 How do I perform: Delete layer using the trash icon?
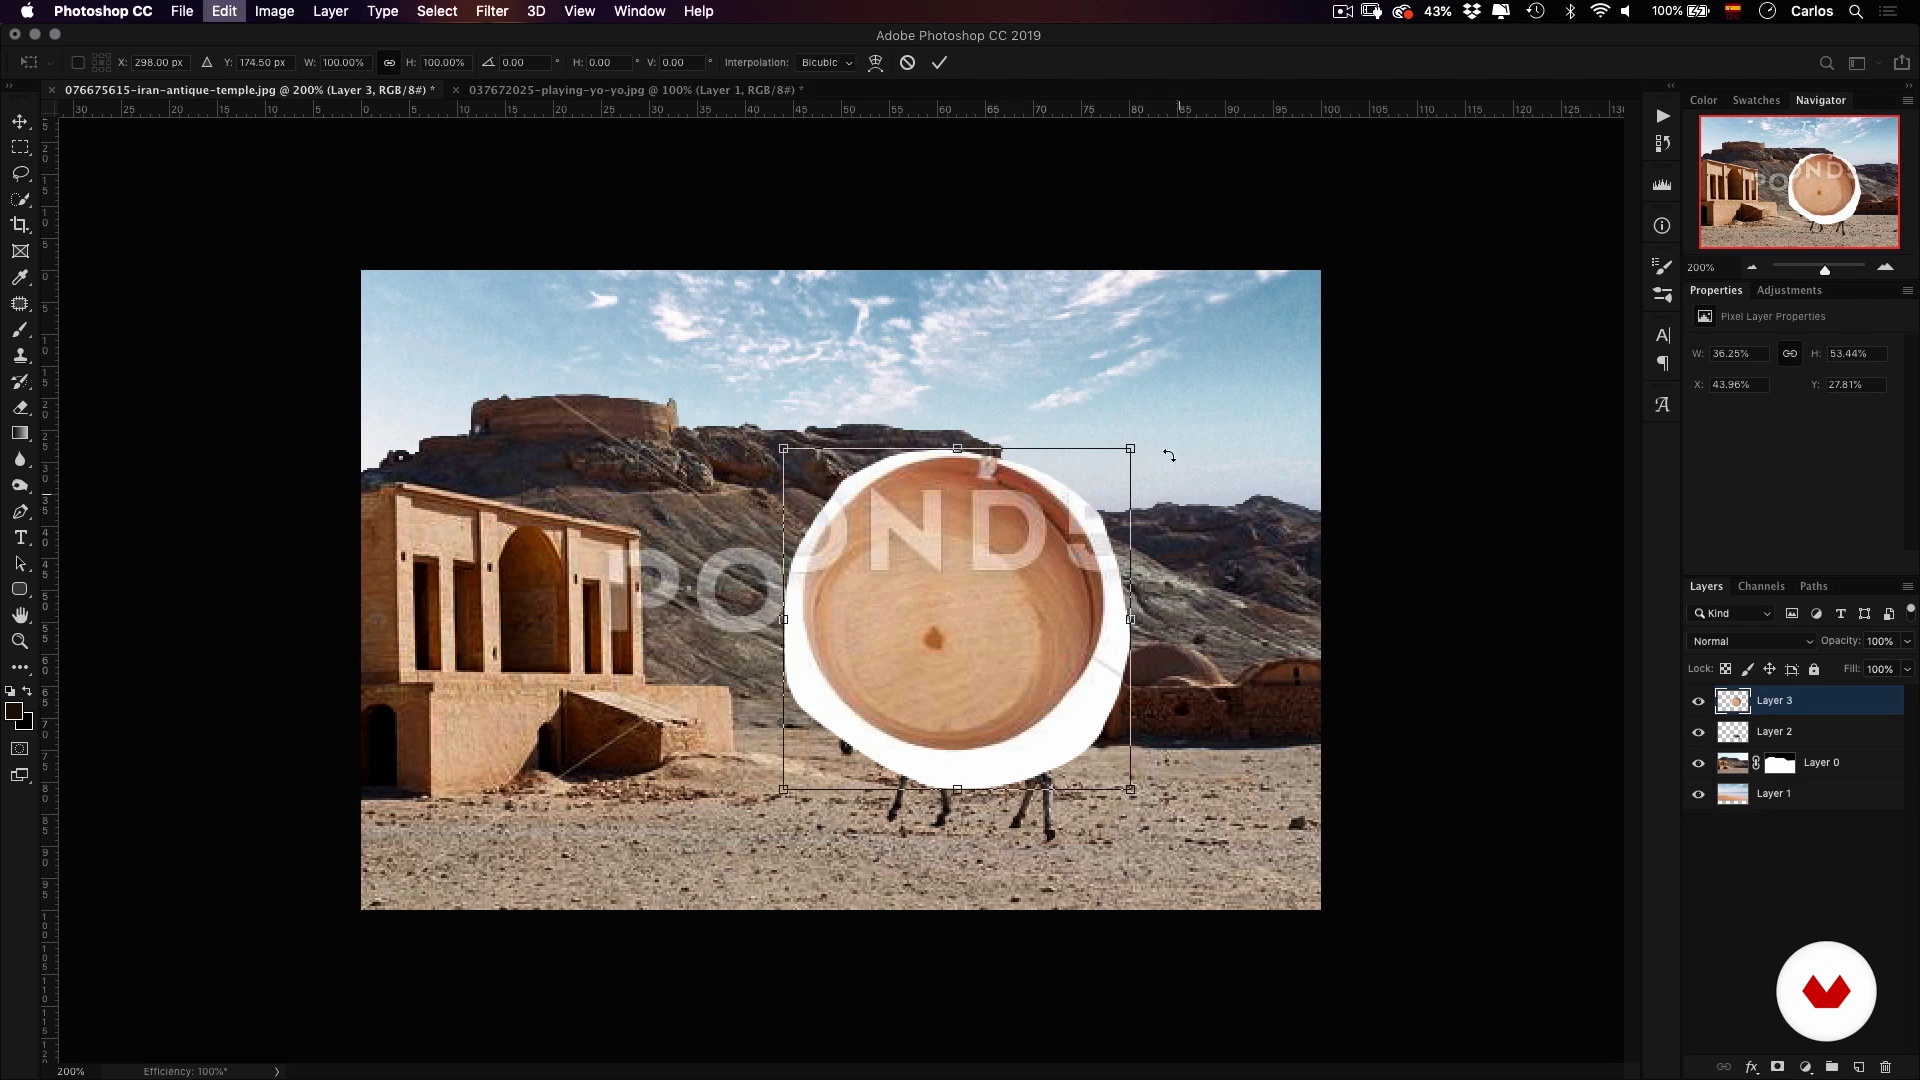click(x=1885, y=1067)
